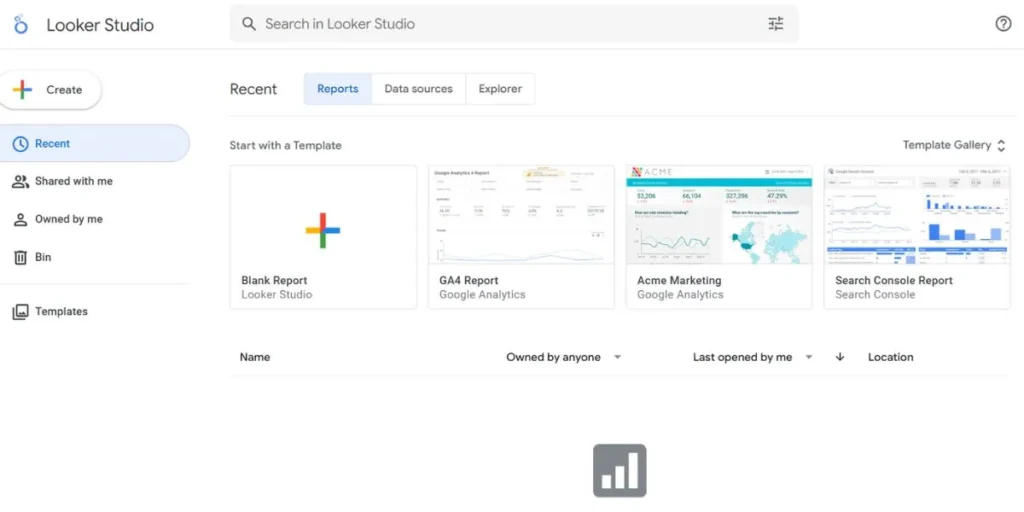Screen dimensions: 1024x512
Task: Open search filter options icon
Action: pos(775,24)
